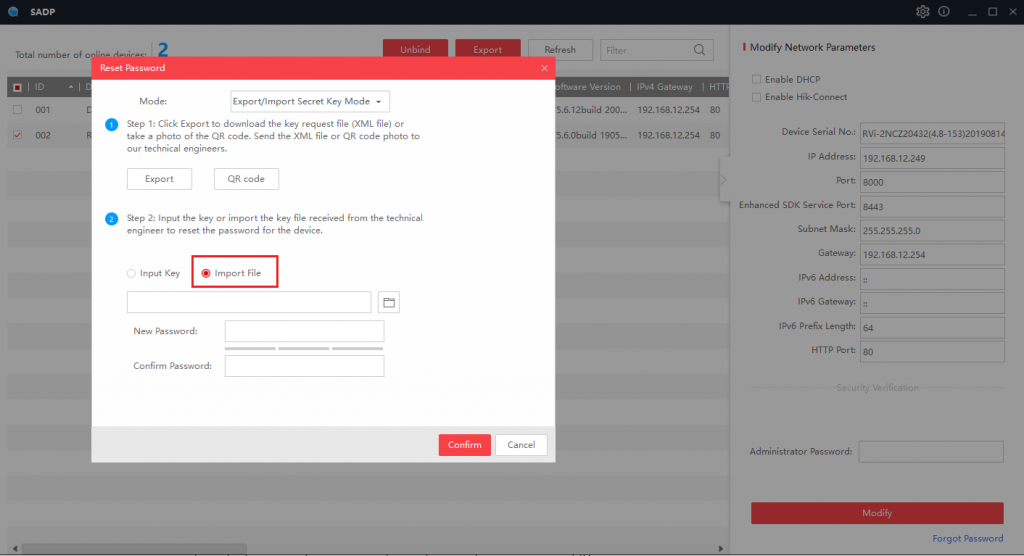Collapse the Modify Network Parameters panel
The width and height of the screenshot is (1024, 556).
tap(723, 180)
